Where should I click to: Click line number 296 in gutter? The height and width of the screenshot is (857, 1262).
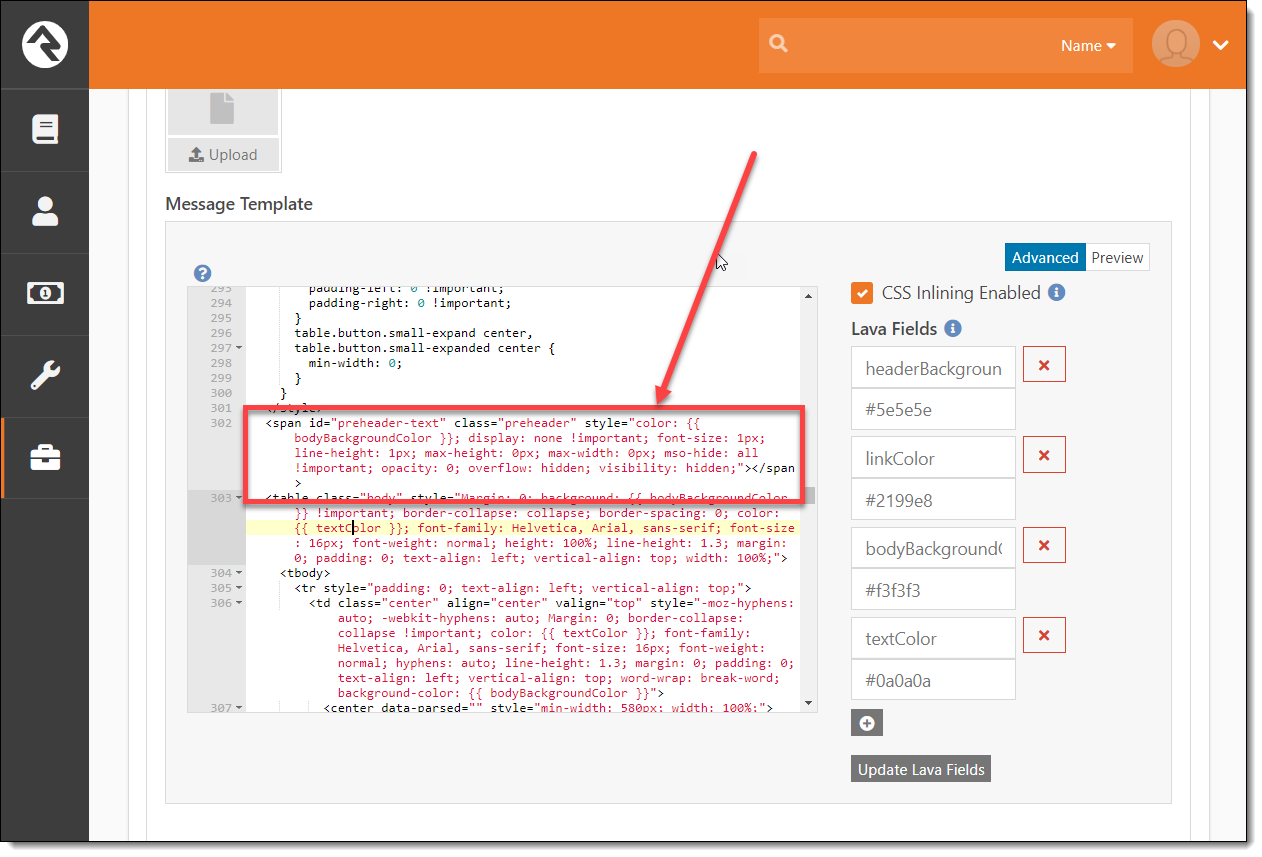point(221,333)
